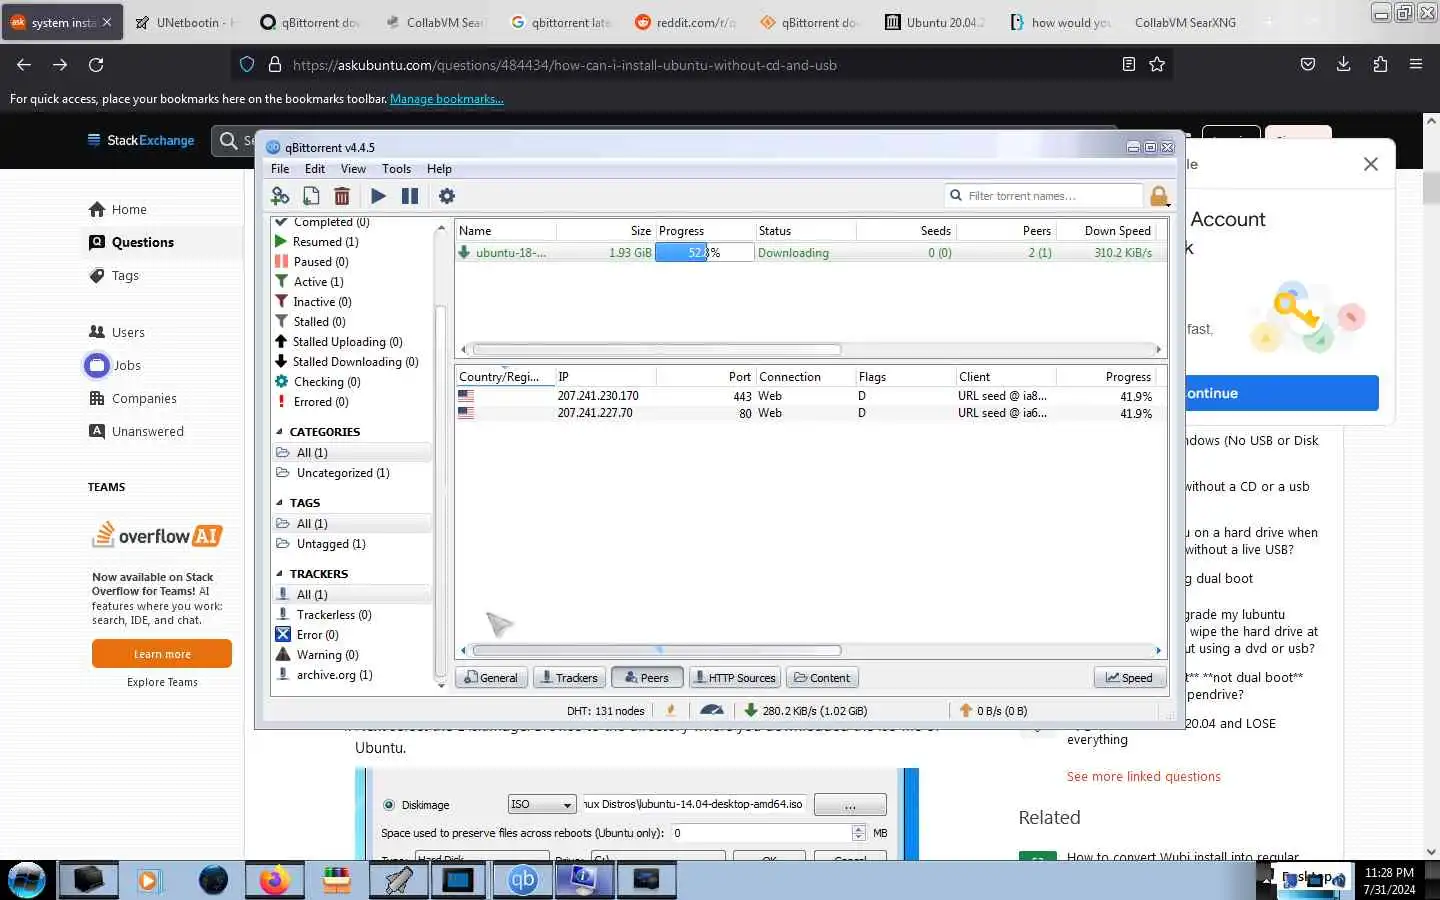
Task: Click the Add torrent link toolbar icon
Action: coord(280,196)
